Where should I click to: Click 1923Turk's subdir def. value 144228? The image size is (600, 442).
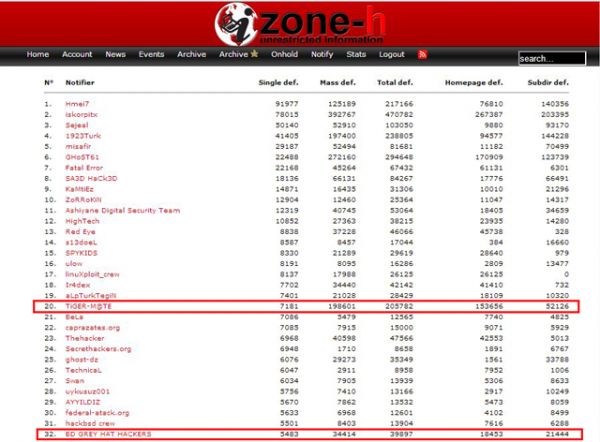(555, 136)
